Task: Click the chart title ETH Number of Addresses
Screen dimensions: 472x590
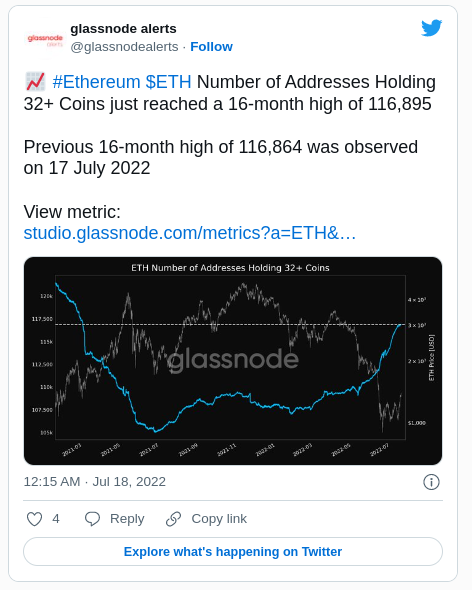Action: [230, 268]
